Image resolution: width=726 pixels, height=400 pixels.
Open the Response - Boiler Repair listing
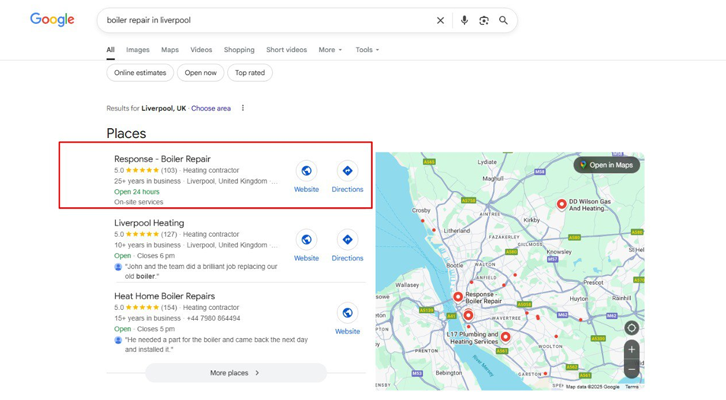tap(163, 159)
